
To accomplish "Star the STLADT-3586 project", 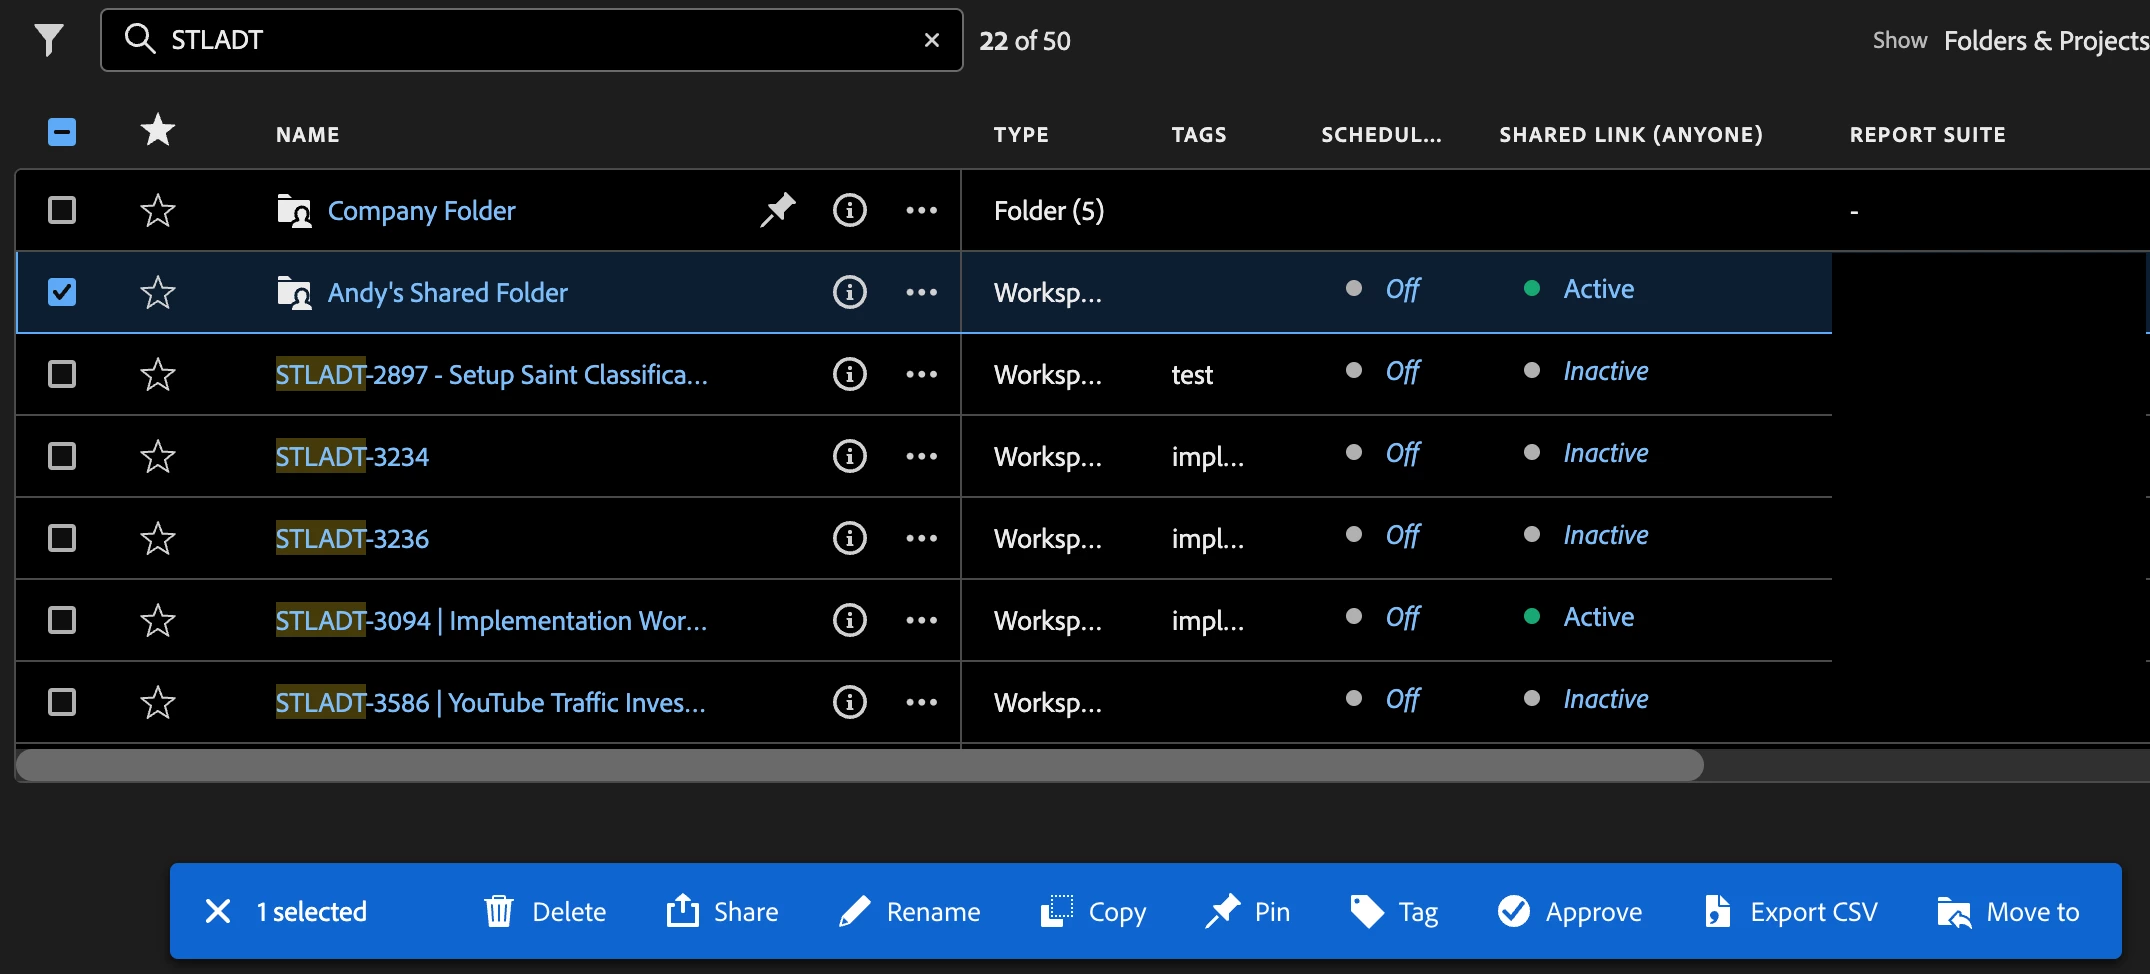I will pos(158,702).
